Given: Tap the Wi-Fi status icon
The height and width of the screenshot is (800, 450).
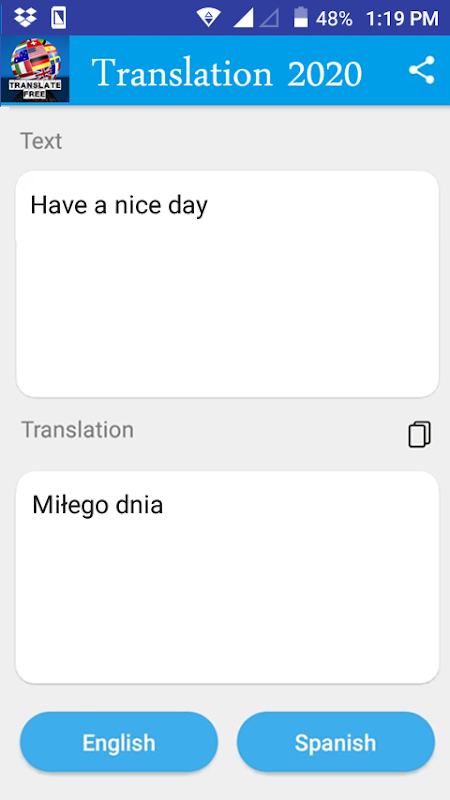Looking at the screenshot, I should point(209,18).
